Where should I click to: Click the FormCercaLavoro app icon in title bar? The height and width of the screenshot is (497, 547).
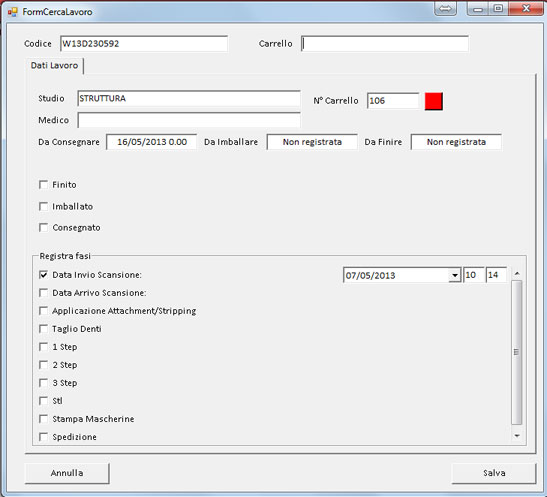pos(13,12)
